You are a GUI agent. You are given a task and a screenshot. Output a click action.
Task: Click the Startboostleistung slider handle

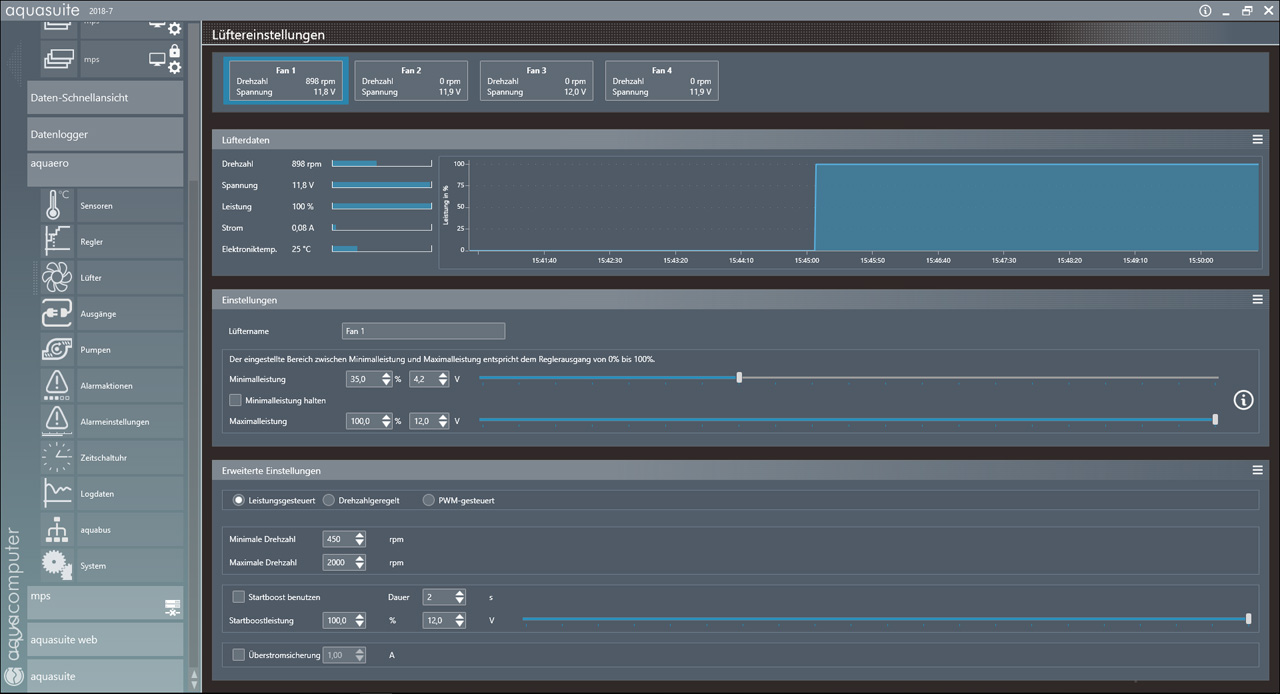(1248, 619)
